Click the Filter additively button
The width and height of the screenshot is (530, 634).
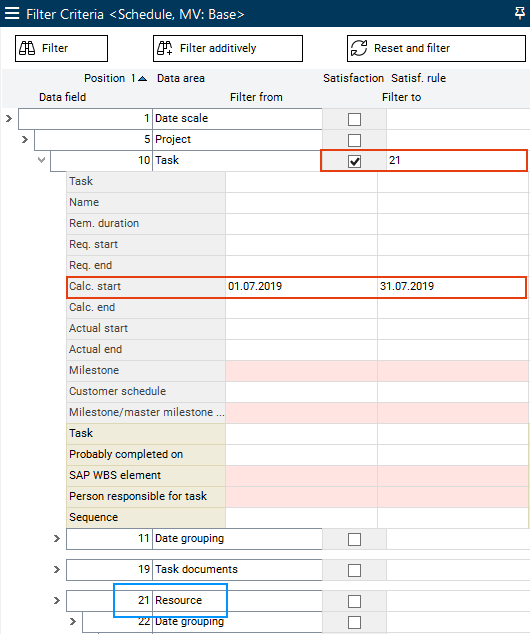228,49
